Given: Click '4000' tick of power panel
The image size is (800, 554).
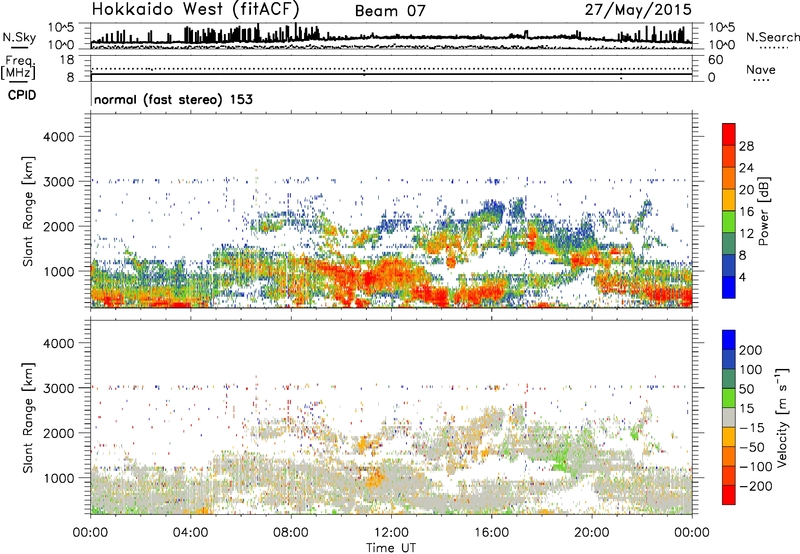Looking at the screenshot, I should [58, 137].
